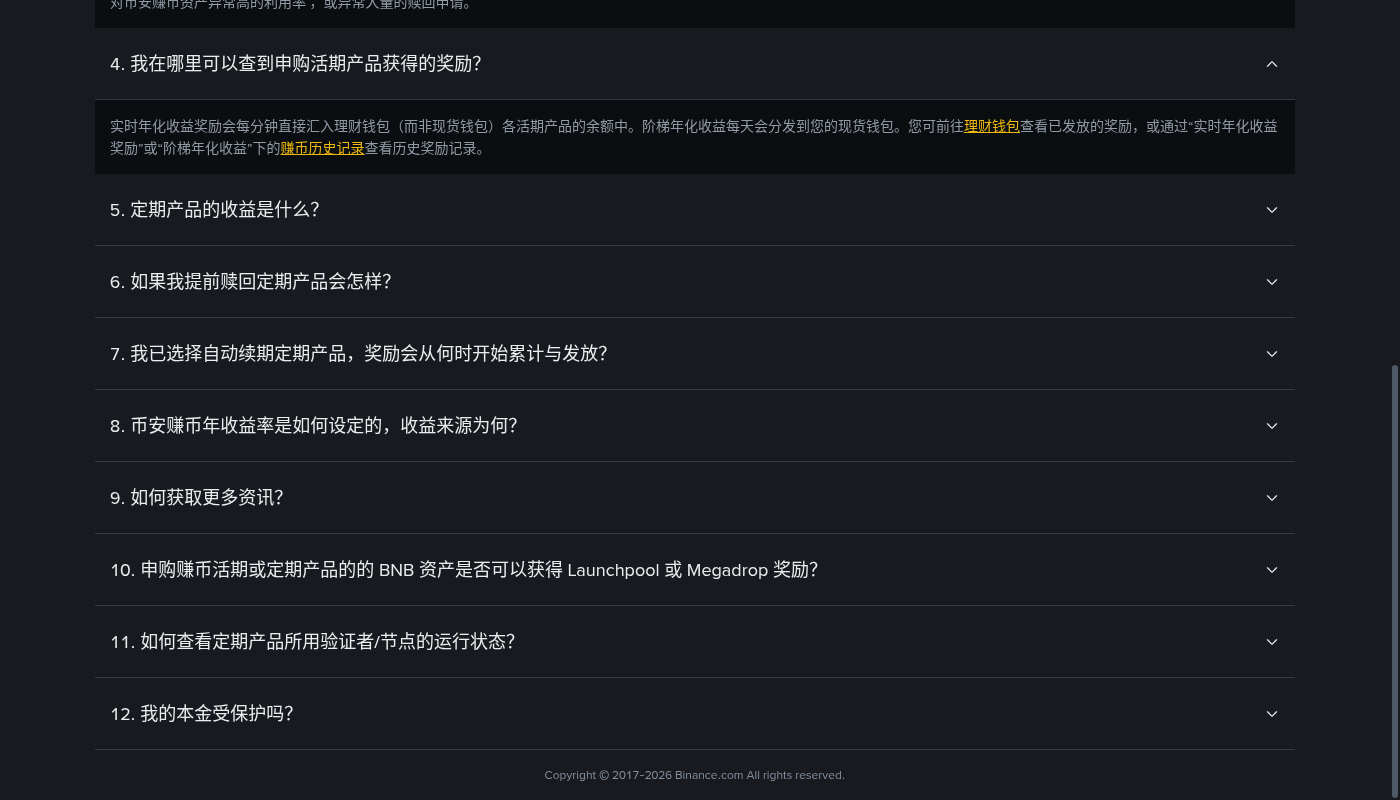Viewport: 1400px width, 800px height.
Task: Open question 11 about 验证者/节点的运行状态
Action: tap(694, 642)
